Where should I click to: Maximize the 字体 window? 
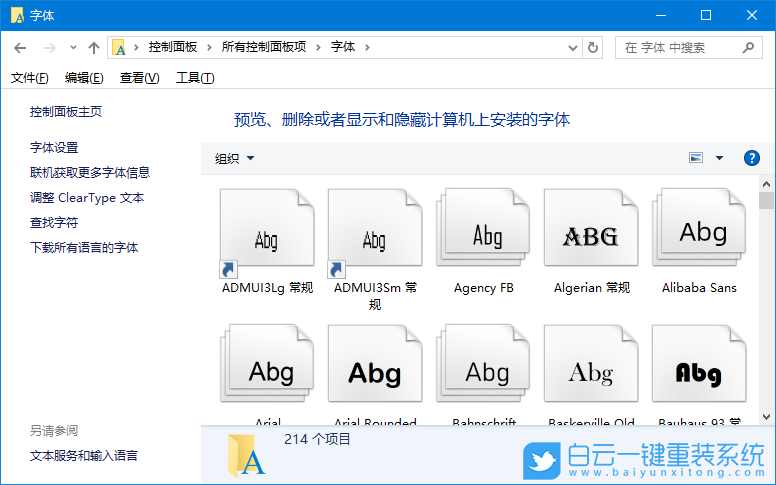(x=706, y=15)
